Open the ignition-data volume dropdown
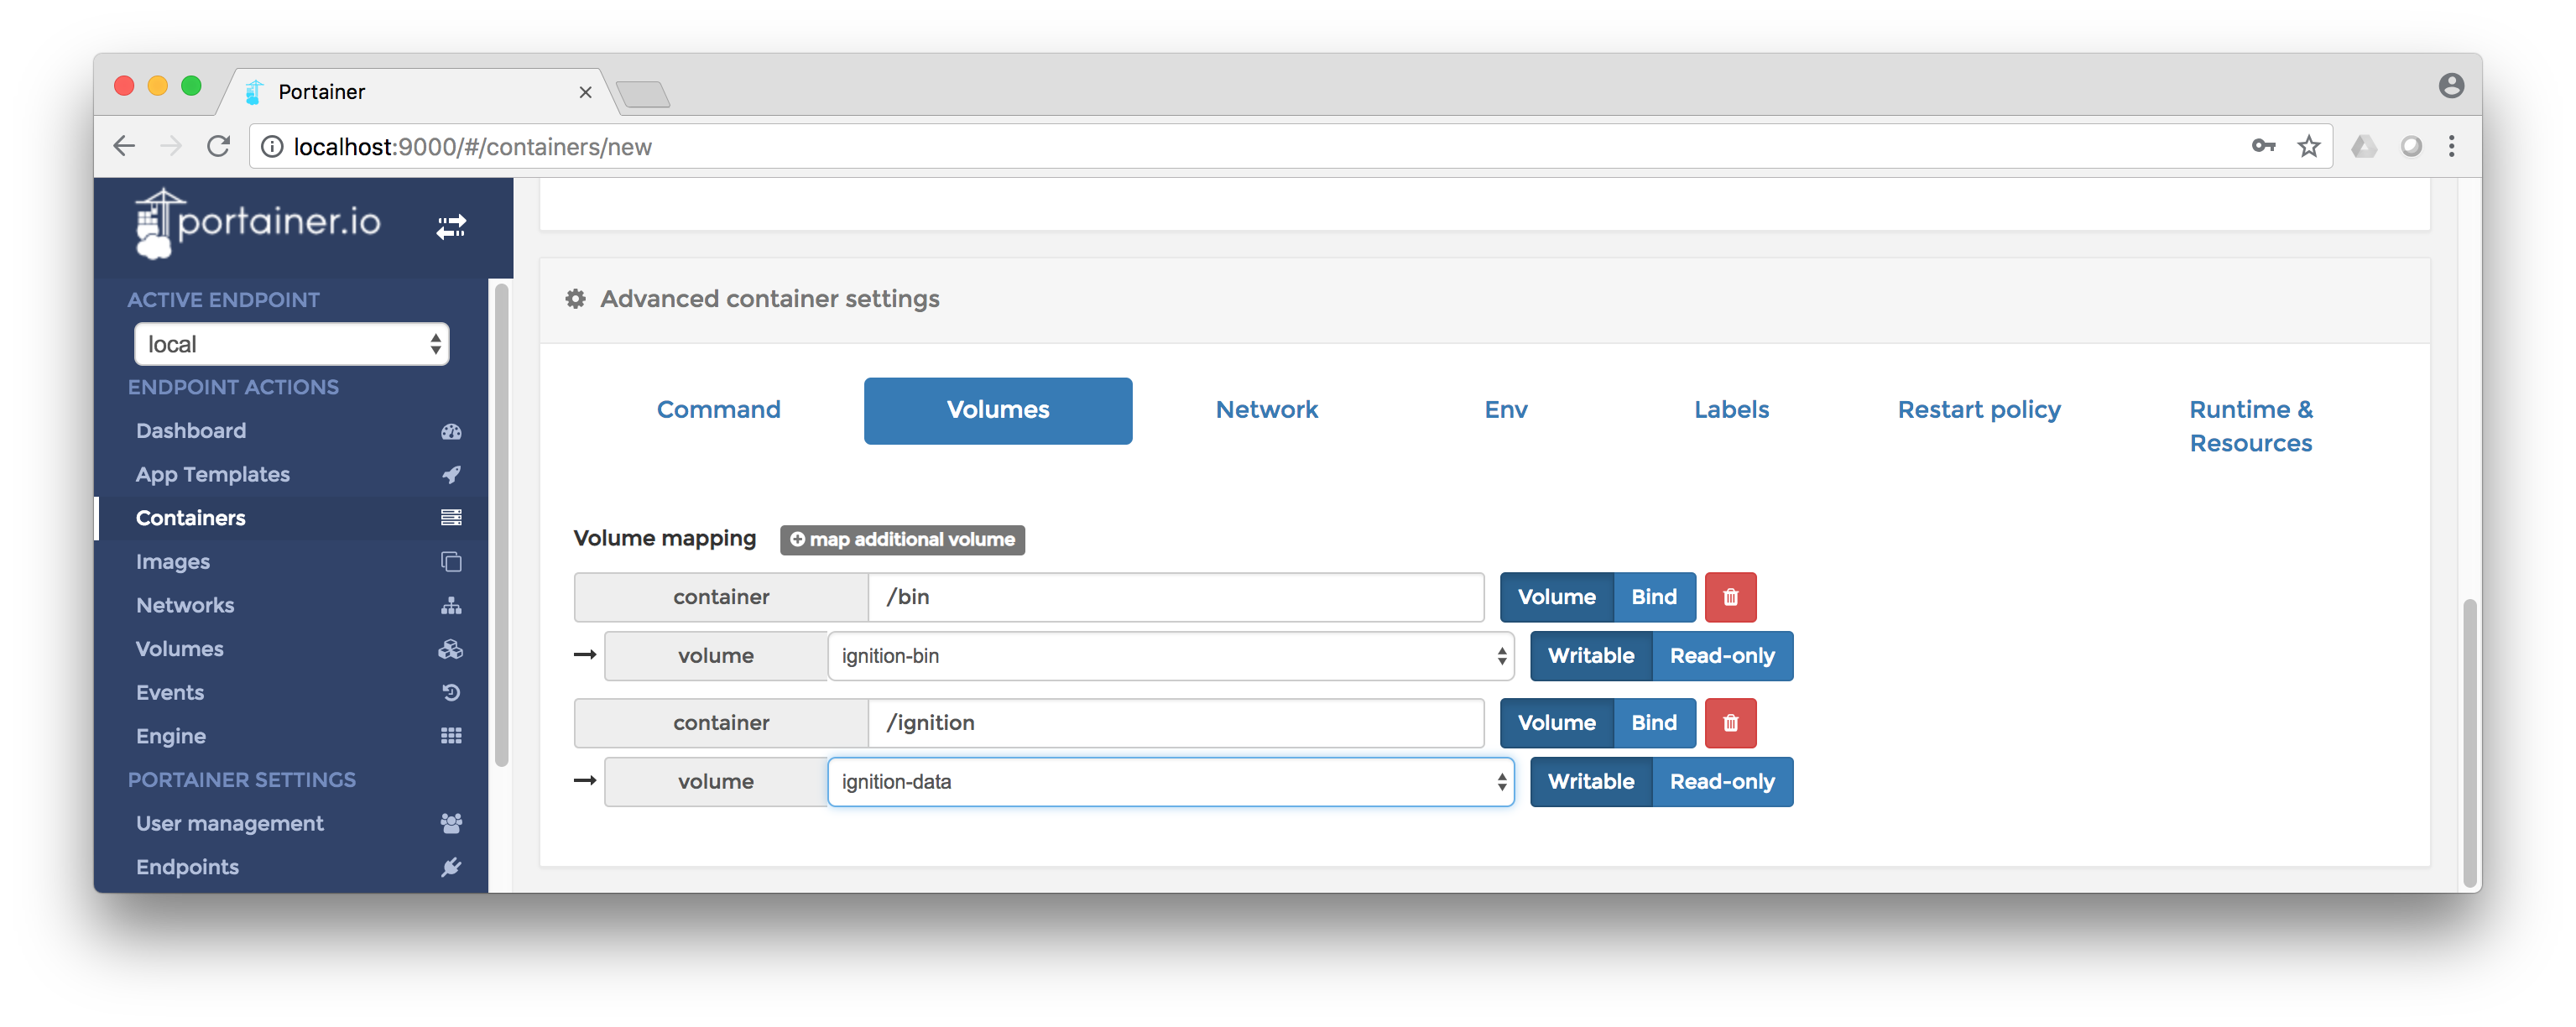This screenshot has height=1027, width=2576. [1170, 782]
